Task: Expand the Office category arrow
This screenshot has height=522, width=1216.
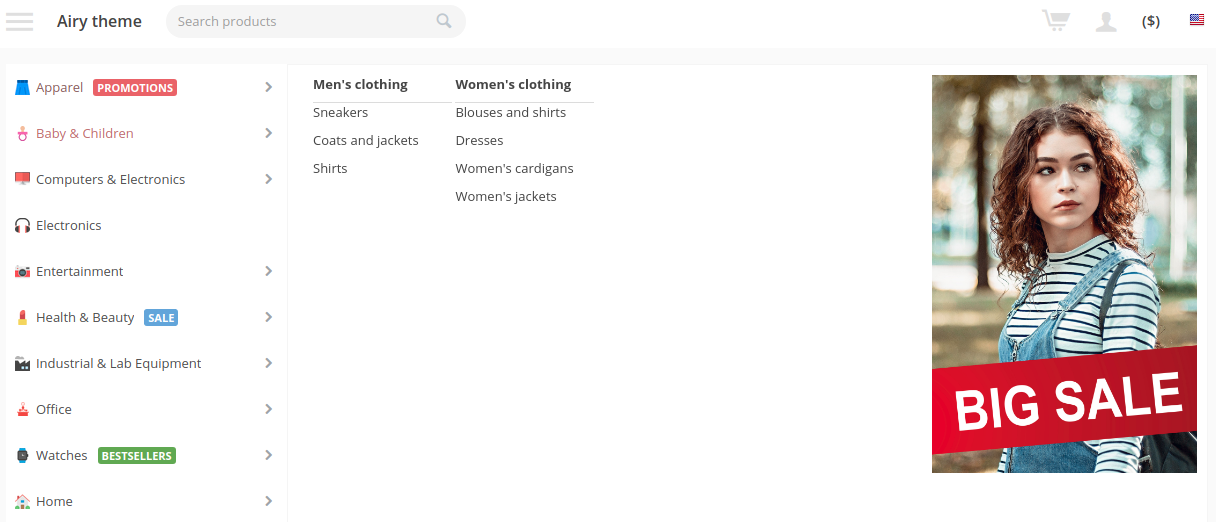Action: tap(268, 409)
